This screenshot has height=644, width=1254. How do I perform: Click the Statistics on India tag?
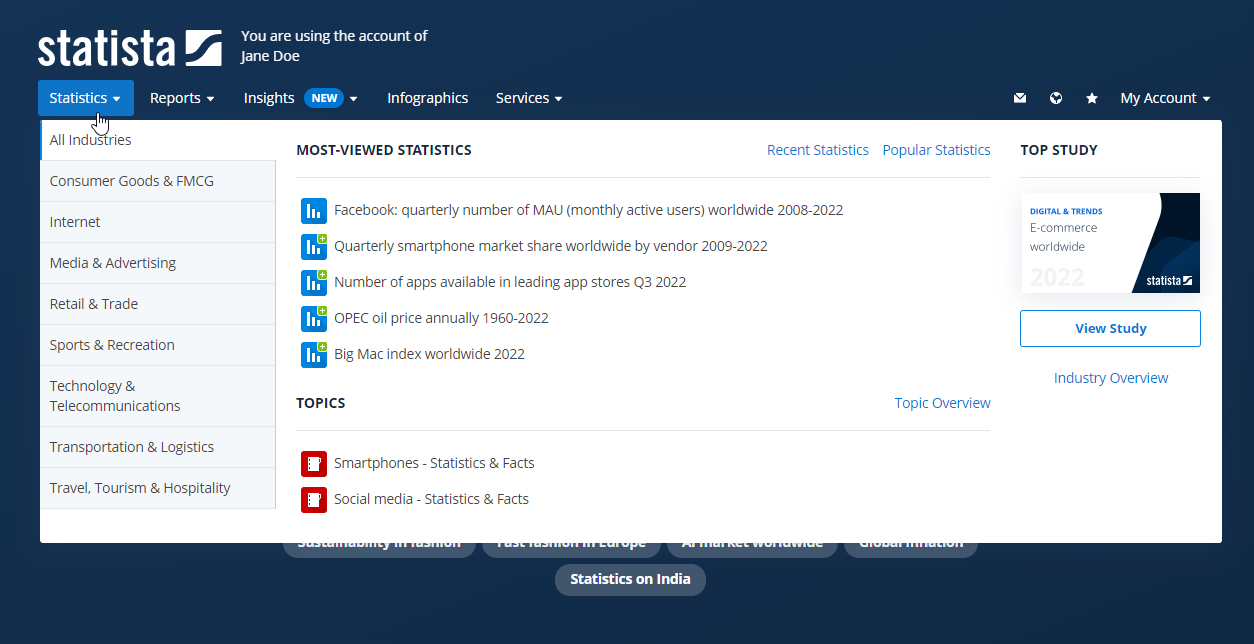(630, 579)
